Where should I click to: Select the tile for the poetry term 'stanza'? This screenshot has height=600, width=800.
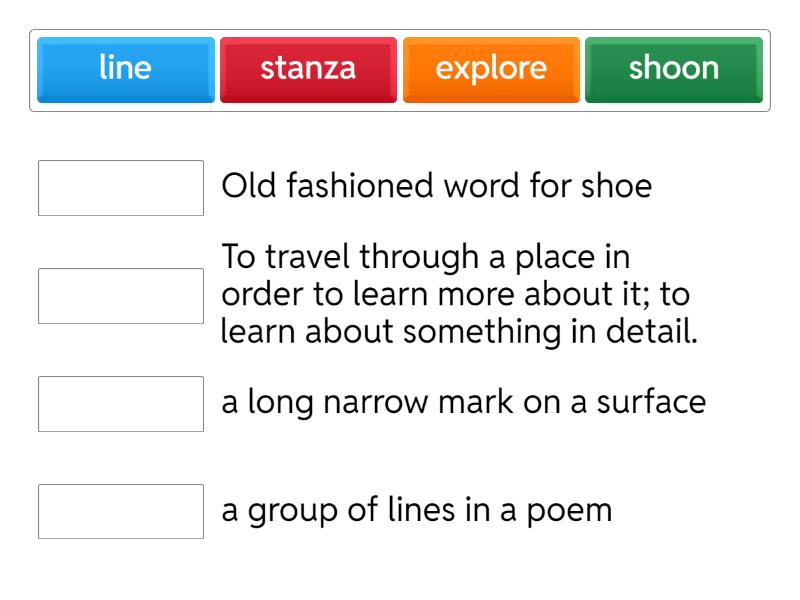pos(308,69)
